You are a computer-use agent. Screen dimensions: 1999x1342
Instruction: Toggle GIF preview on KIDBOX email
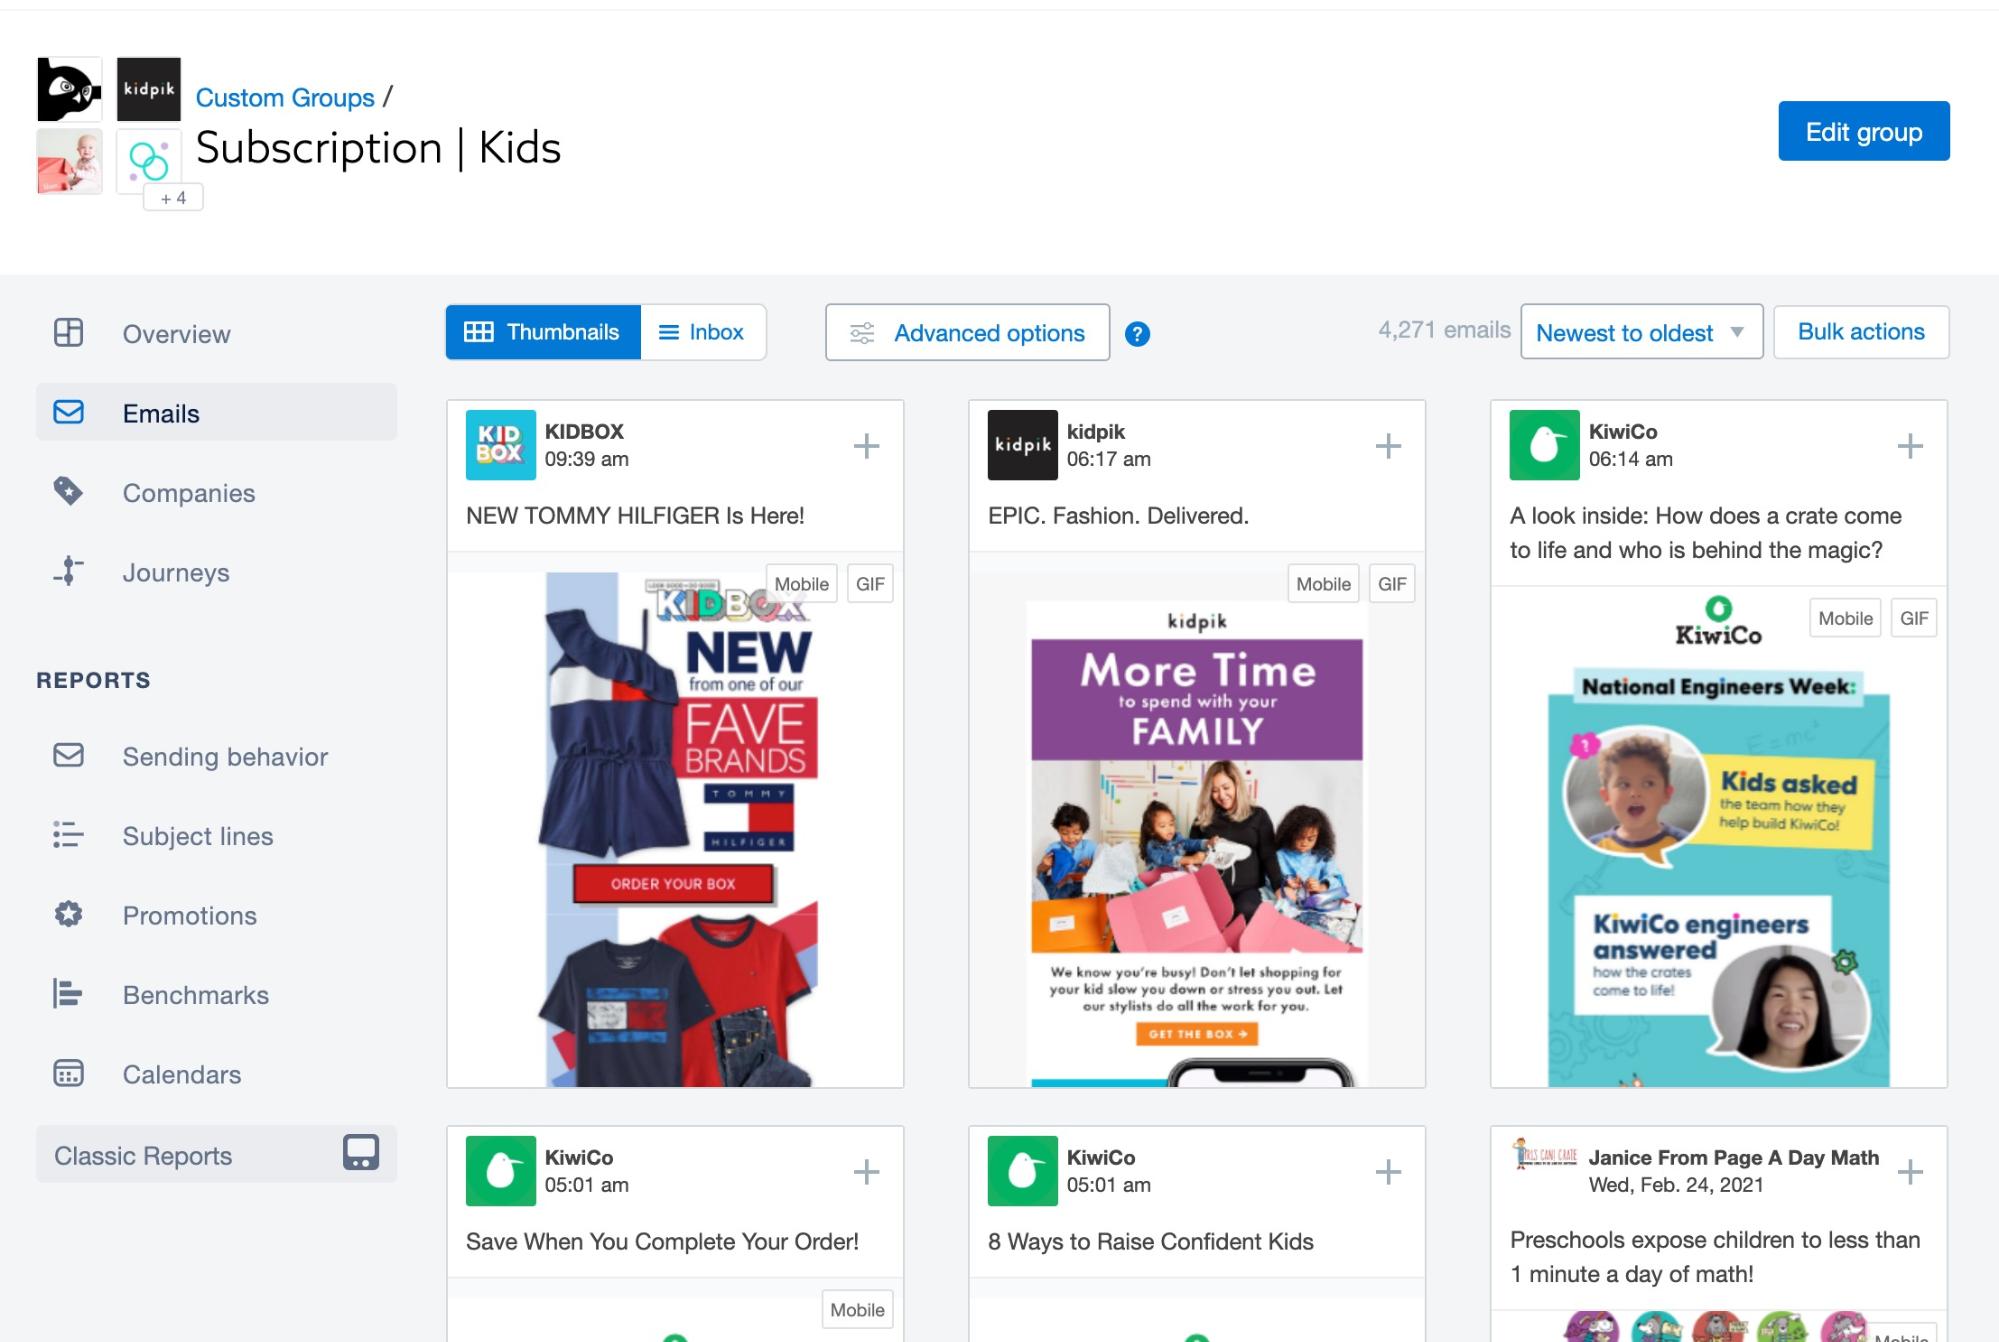tap(870, 584)
